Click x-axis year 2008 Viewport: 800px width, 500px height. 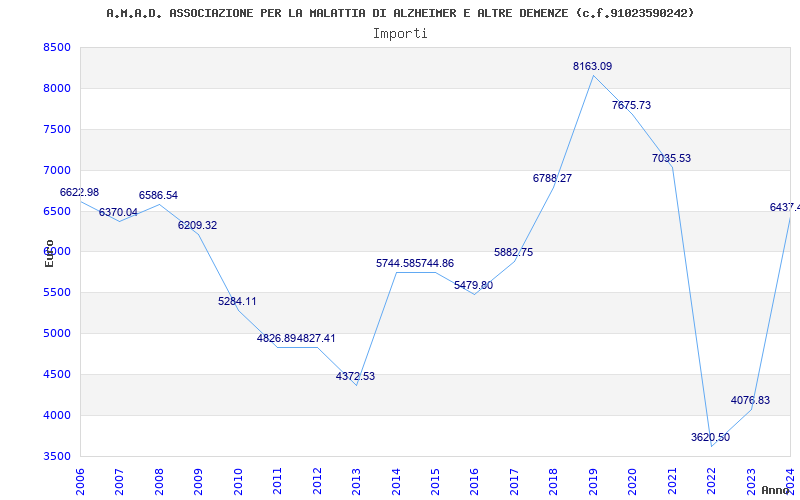159,482
